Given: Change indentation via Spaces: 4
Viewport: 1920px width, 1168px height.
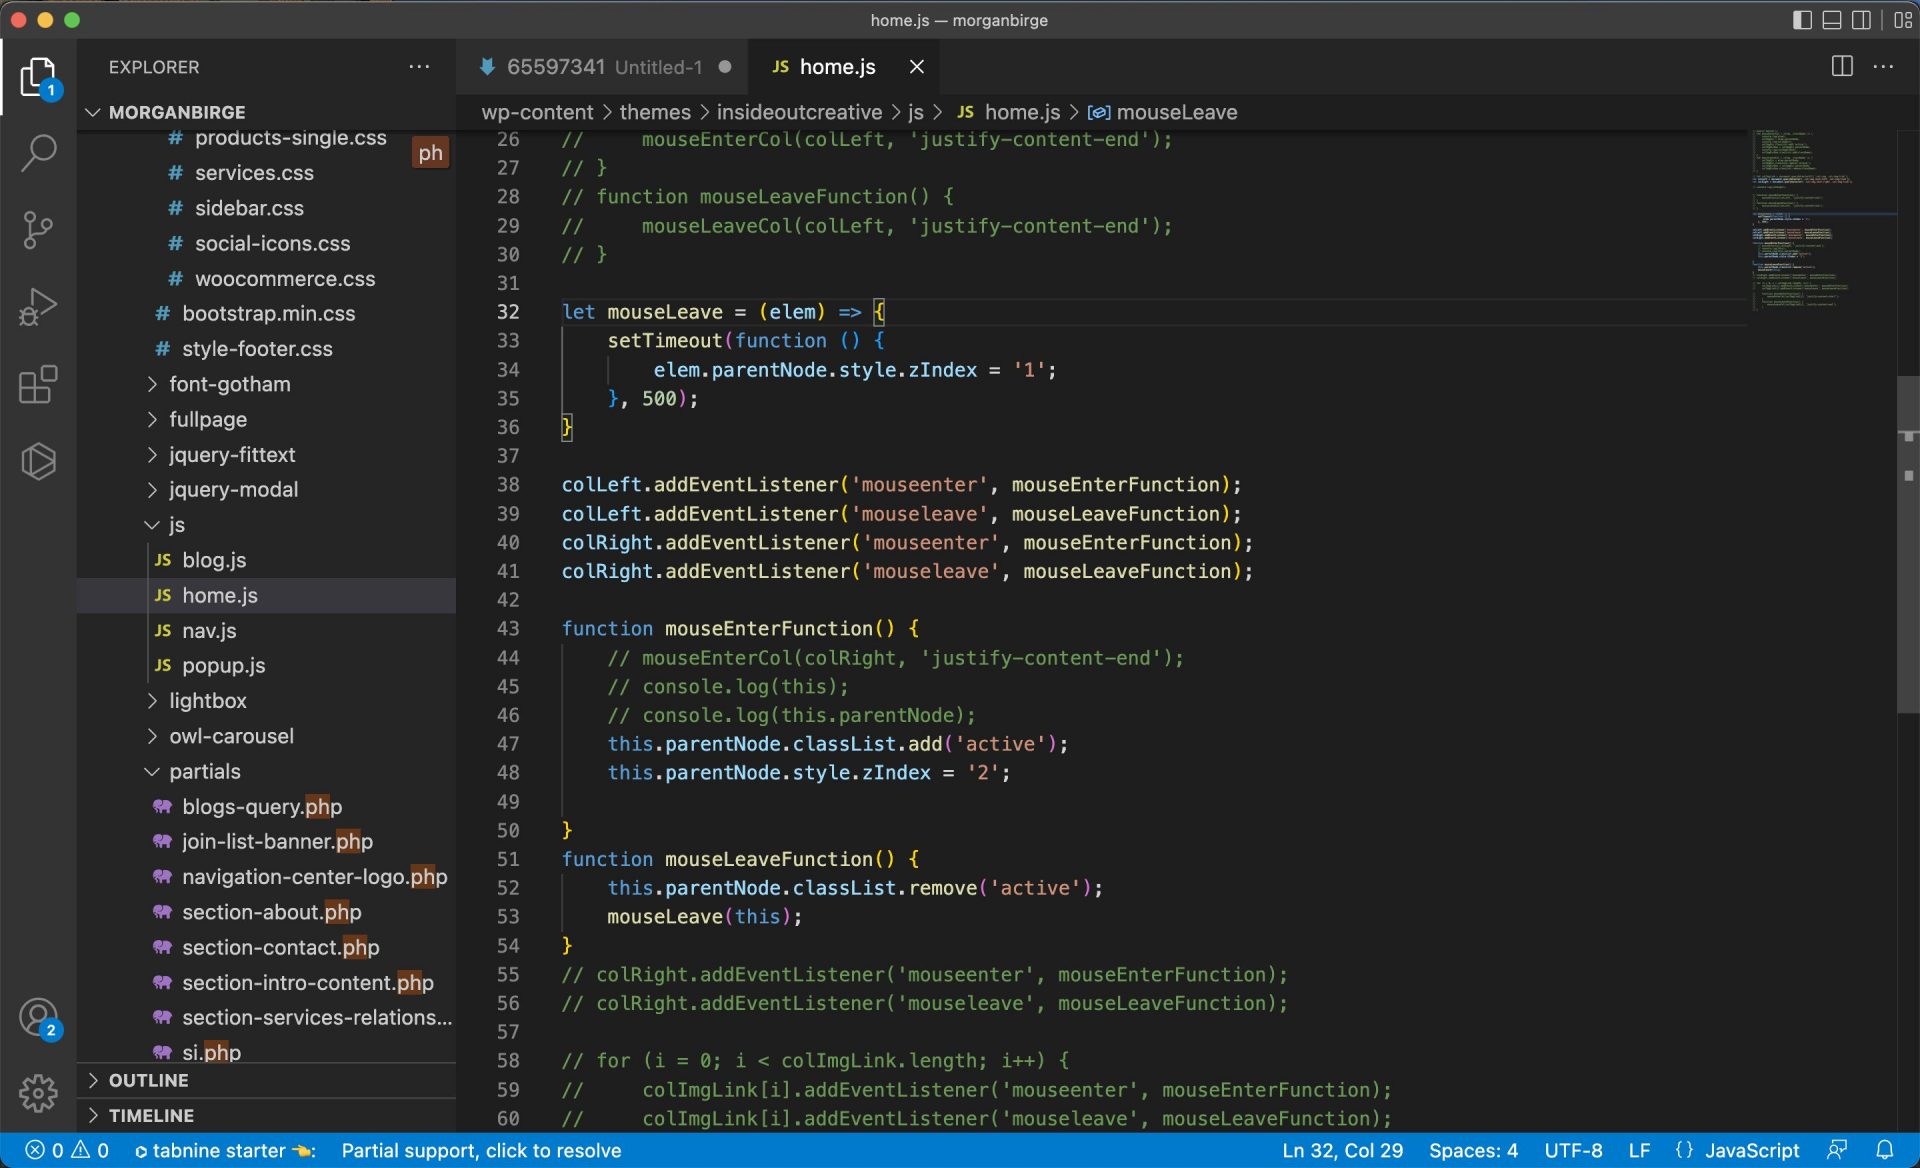Looking at the screenshot, I should click(1473, 1151).
